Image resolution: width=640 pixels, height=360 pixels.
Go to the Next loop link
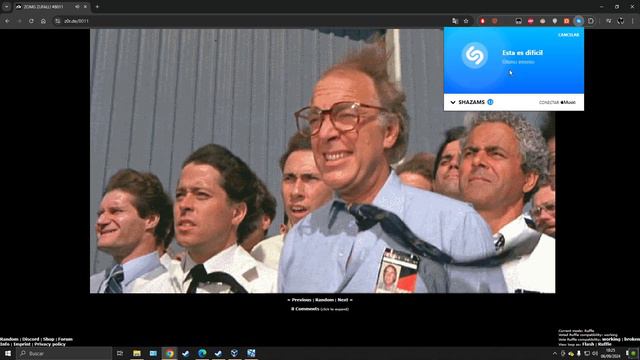pyautogui.click(x=345, y=300)
